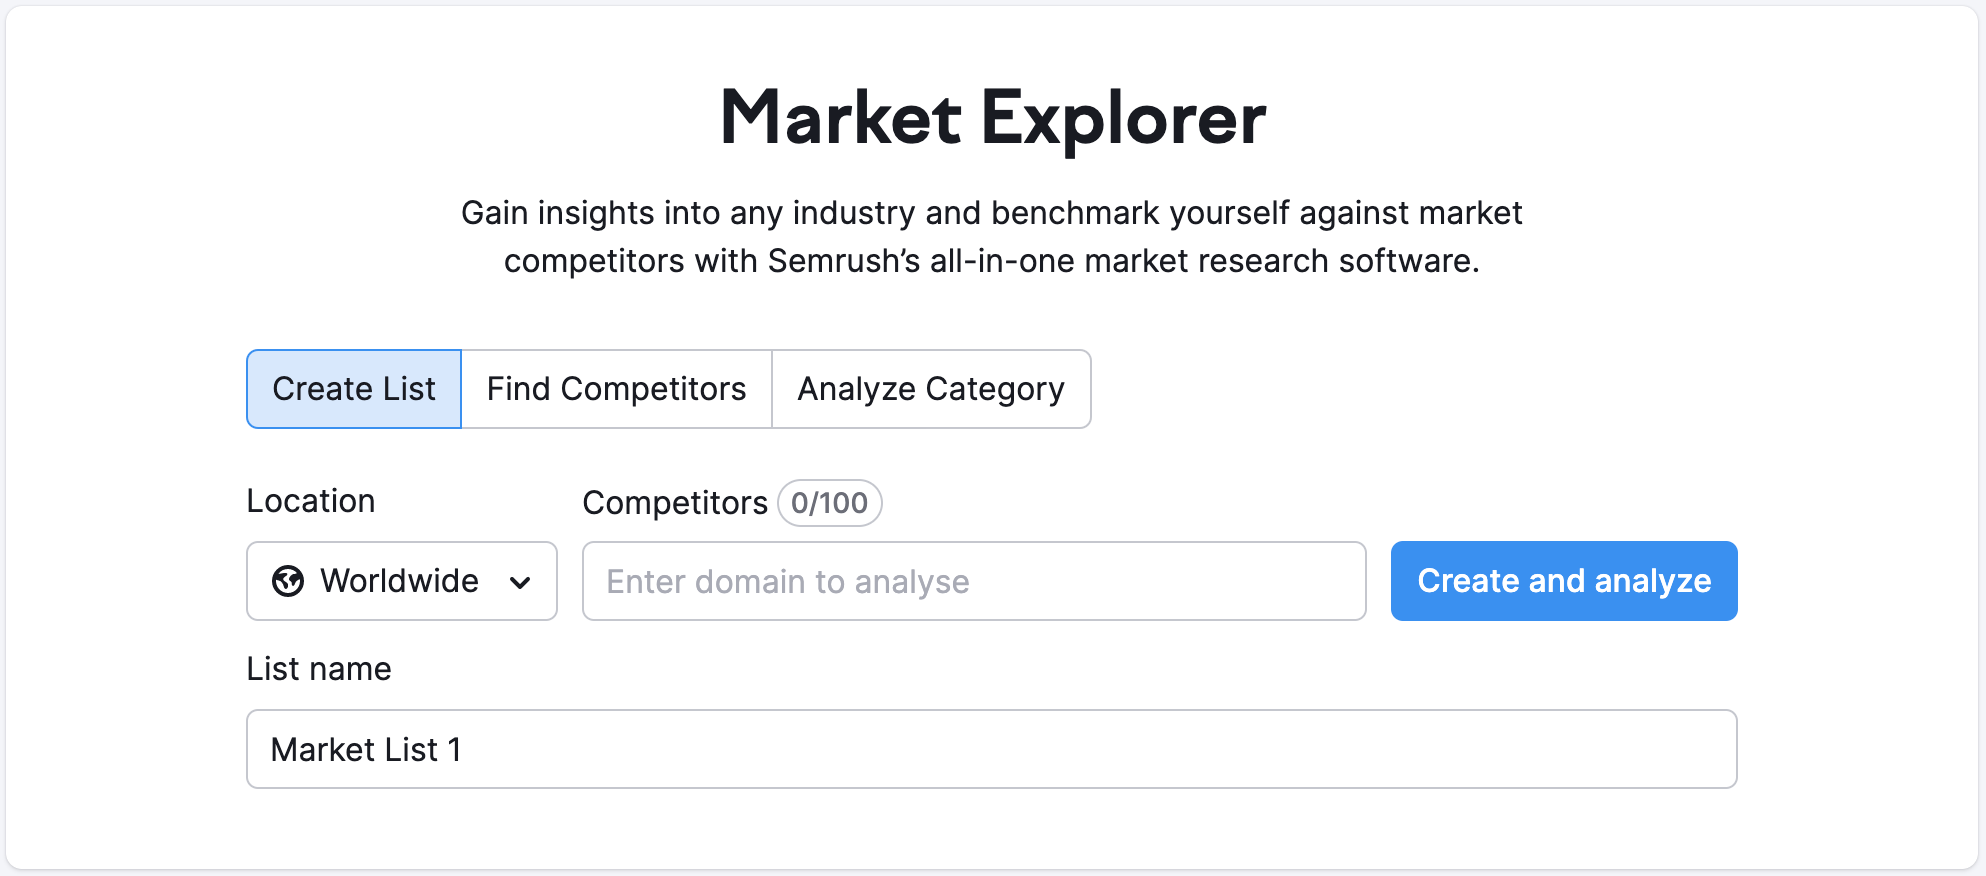Open the Analyze Category tab

click(931, 389)
